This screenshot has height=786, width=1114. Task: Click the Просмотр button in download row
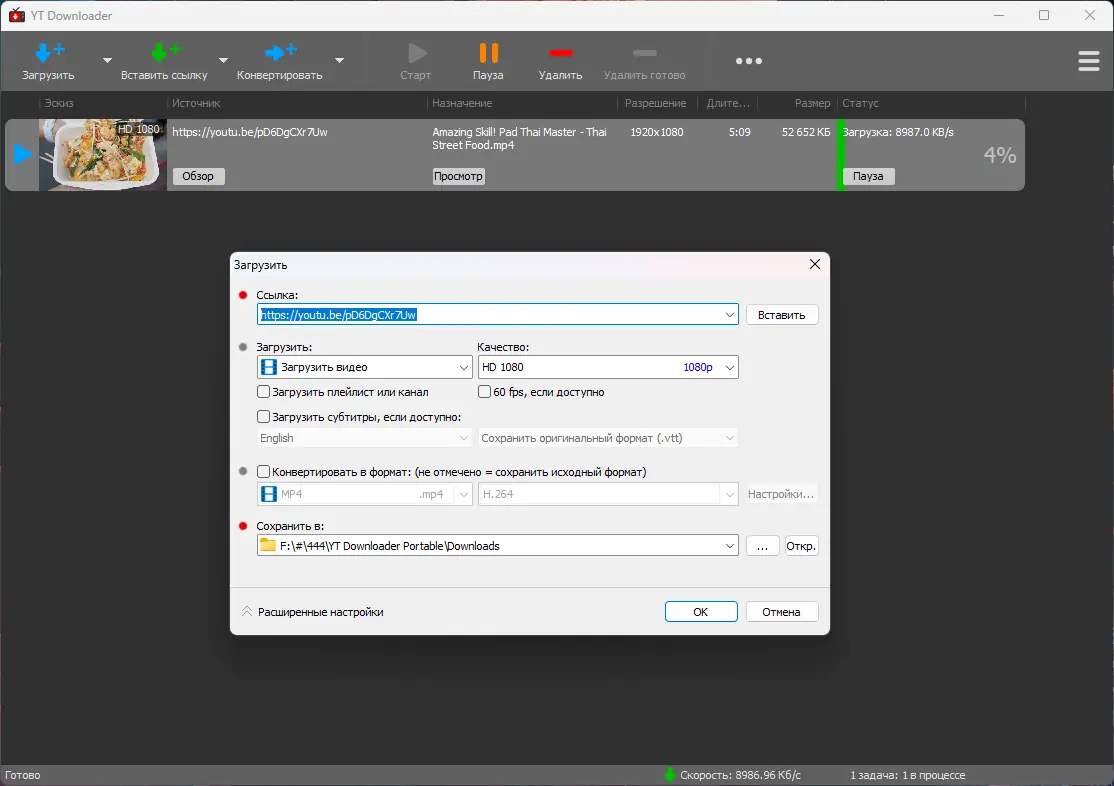pos(458,176)
